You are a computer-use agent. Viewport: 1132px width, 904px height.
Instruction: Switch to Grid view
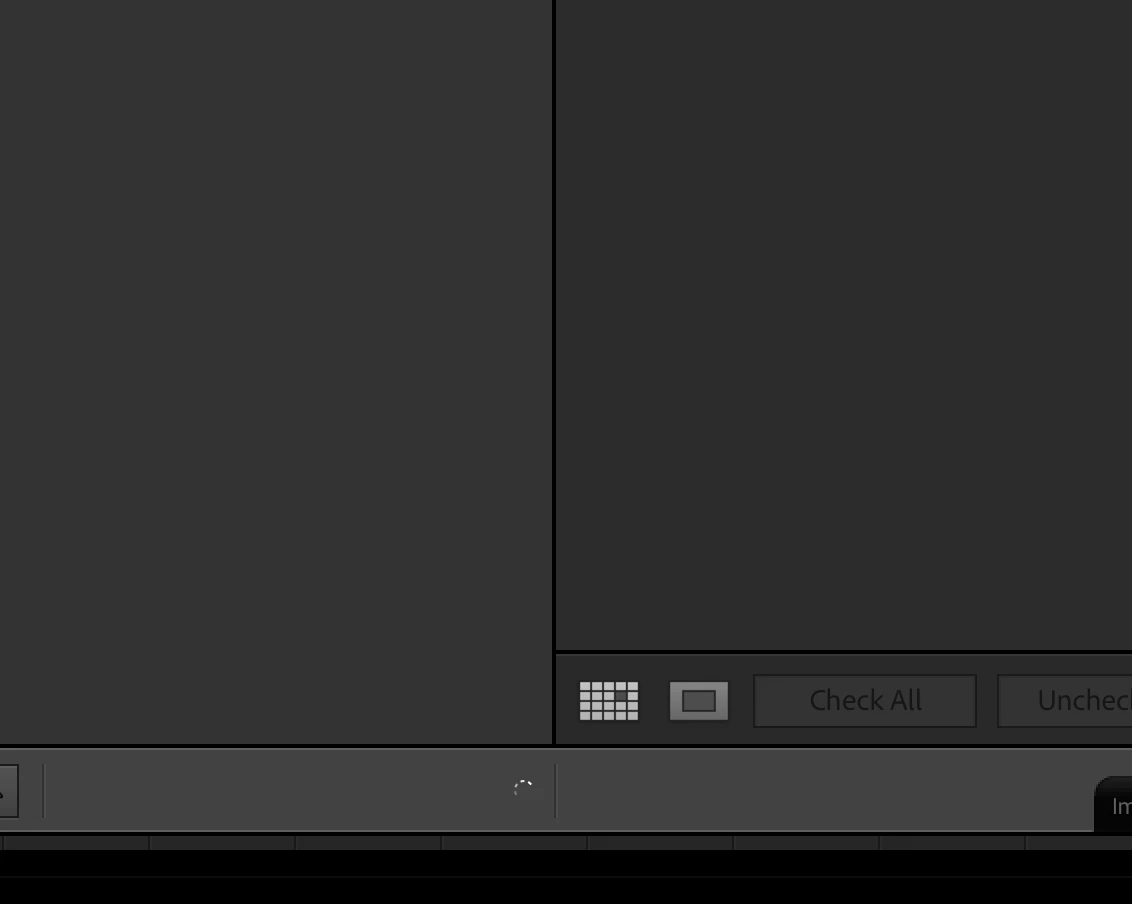click(609, 700)
